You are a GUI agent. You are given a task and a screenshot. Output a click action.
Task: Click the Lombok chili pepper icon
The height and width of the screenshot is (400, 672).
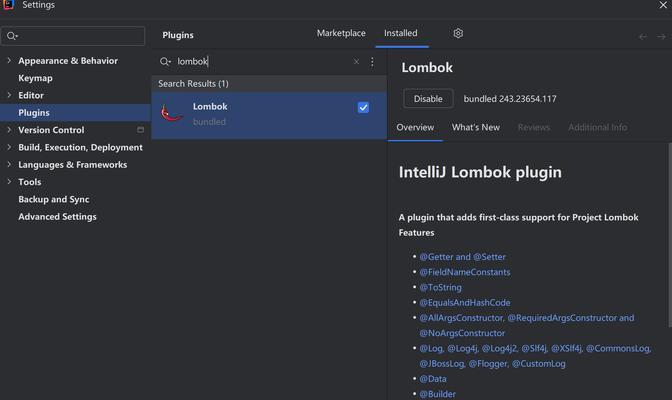[x=171, y=113]
